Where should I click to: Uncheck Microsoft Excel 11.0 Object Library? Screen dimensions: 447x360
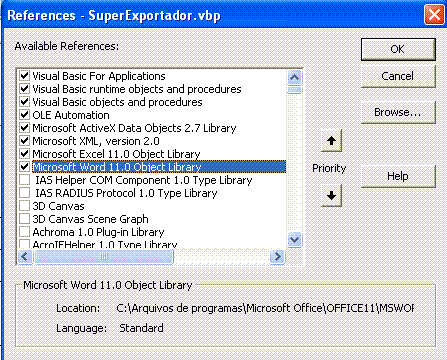pos(24,154)
